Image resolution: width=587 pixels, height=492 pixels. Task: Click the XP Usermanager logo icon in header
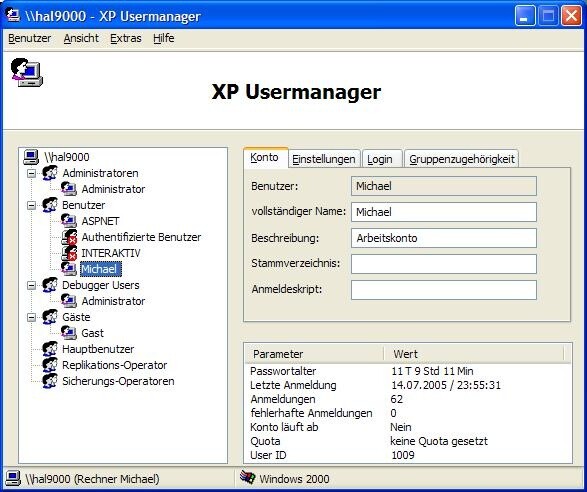tap(27, 73)
